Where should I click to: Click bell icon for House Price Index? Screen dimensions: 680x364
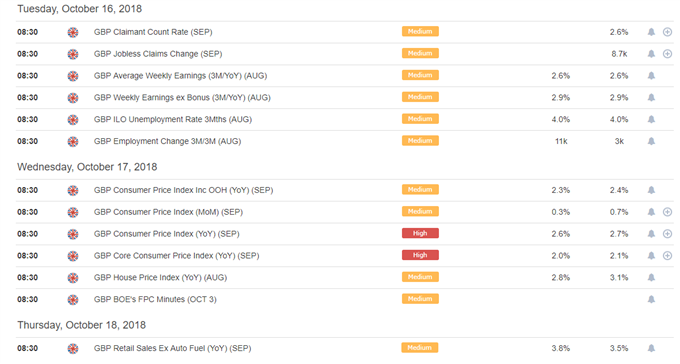tap(651, 278)
